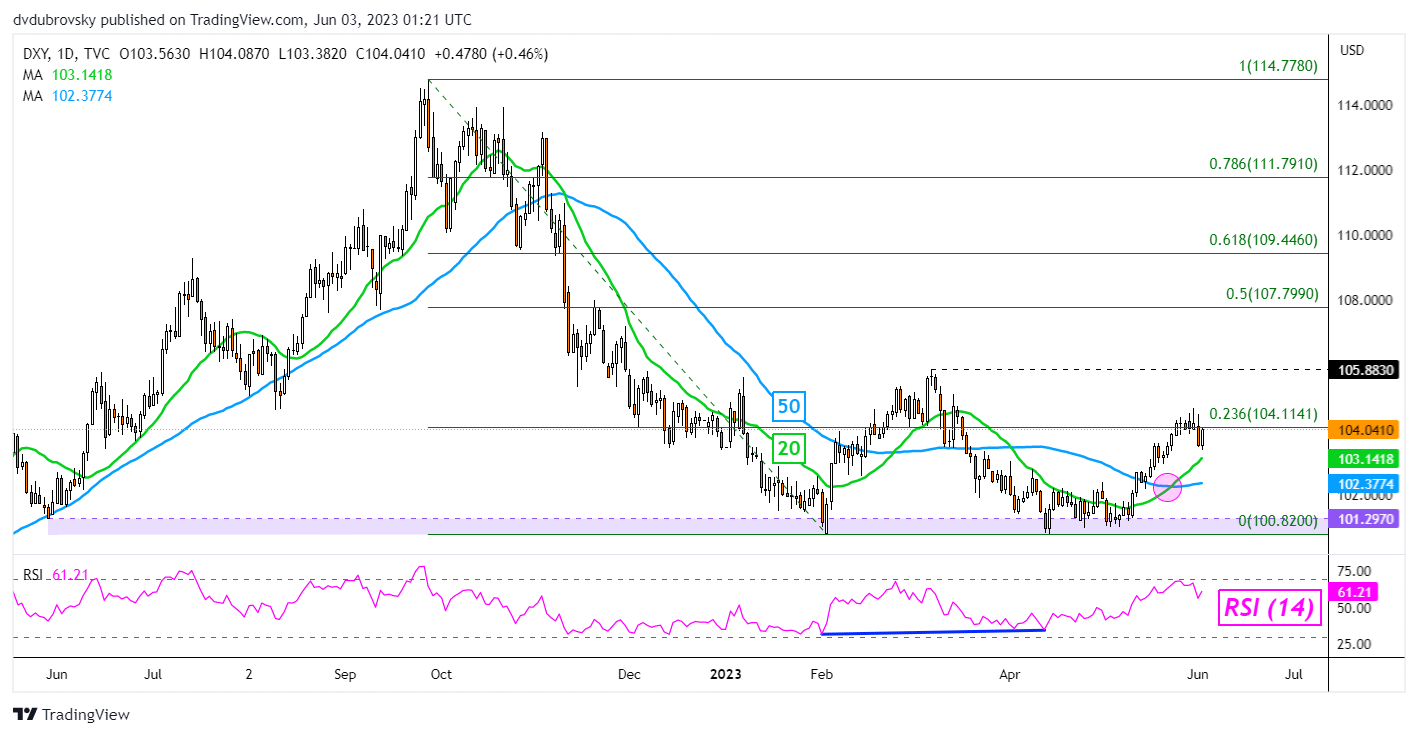1418x736 pixels.
Task: Click the pink circle marking the MA crossover
Action: (x=1168, y=488)
